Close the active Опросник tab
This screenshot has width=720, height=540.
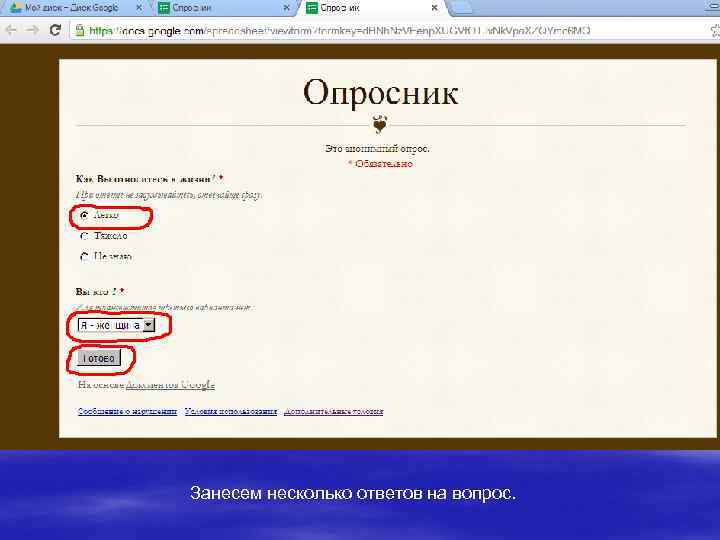434,8
